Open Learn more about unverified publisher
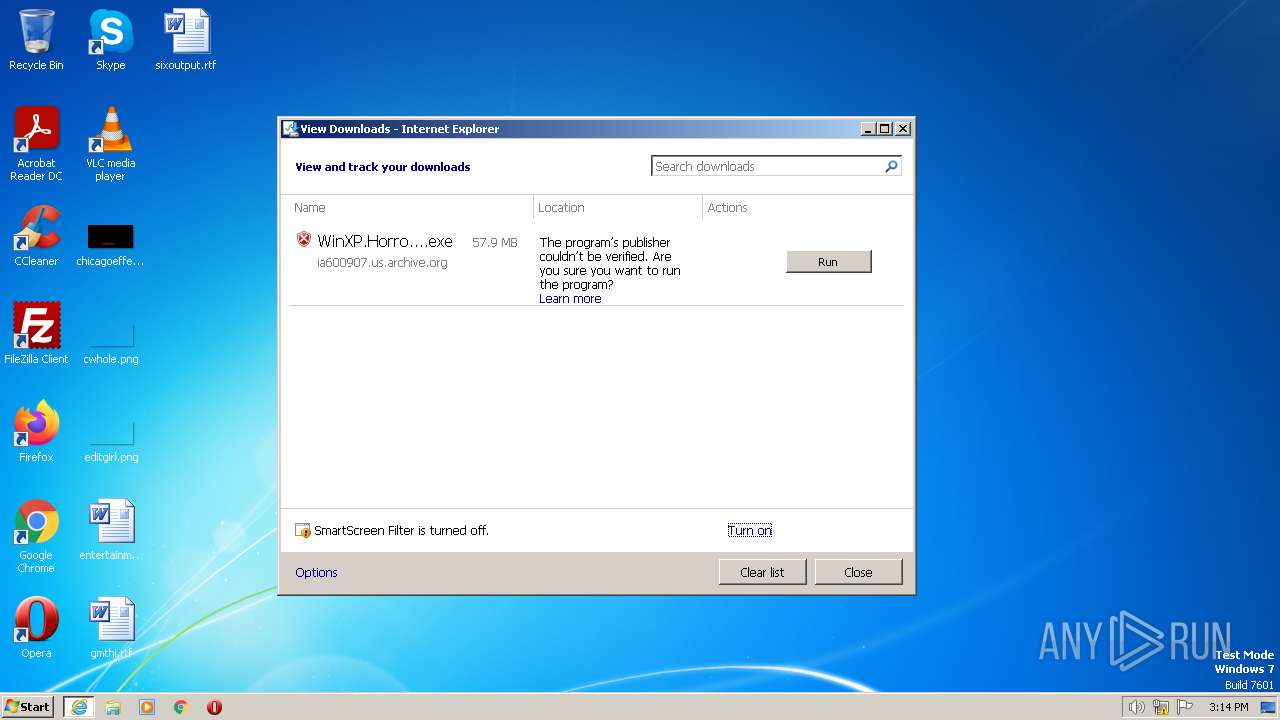 pos(570,299)
